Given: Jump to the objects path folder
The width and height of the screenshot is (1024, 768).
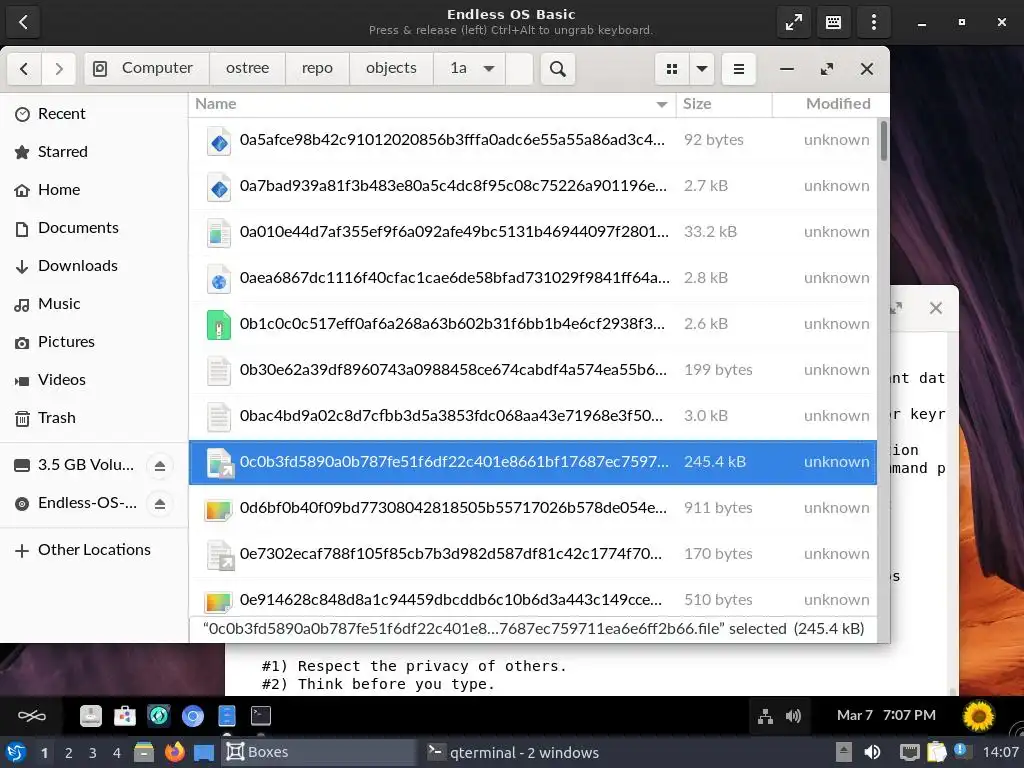Looking at the screenshot, I should coord(391,69).
